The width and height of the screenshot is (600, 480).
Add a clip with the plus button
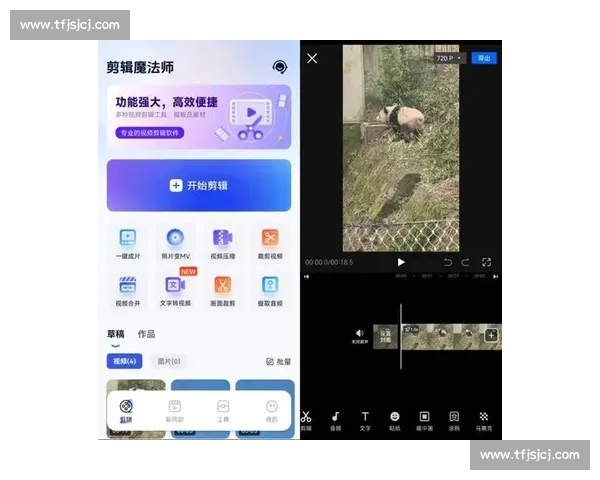click(491, 336)
